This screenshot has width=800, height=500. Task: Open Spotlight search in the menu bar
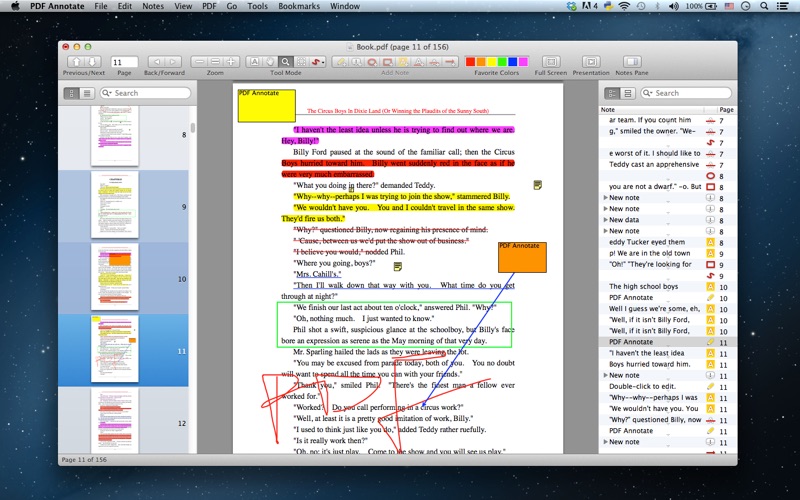point(764,6)
